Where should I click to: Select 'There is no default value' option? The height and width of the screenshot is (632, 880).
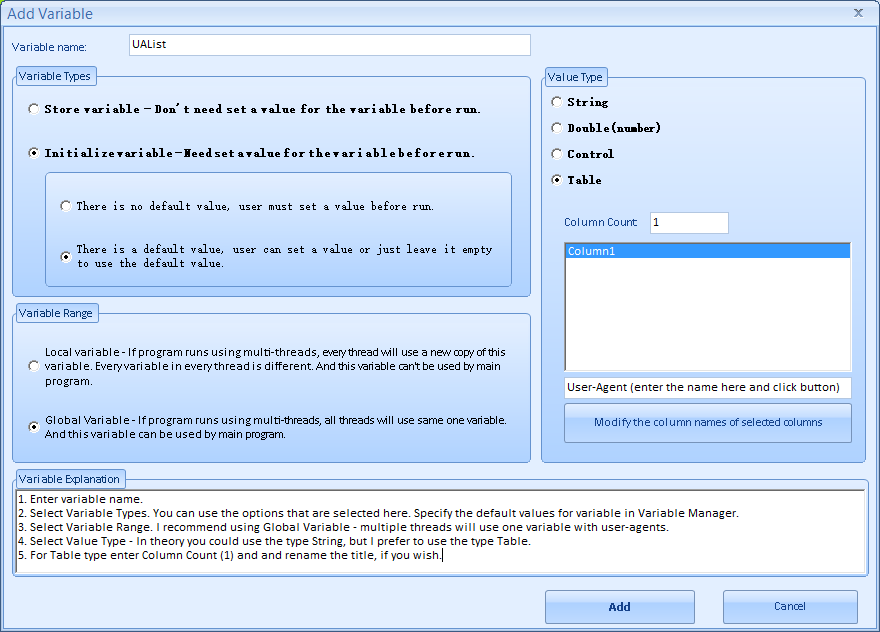coord(66,206)
